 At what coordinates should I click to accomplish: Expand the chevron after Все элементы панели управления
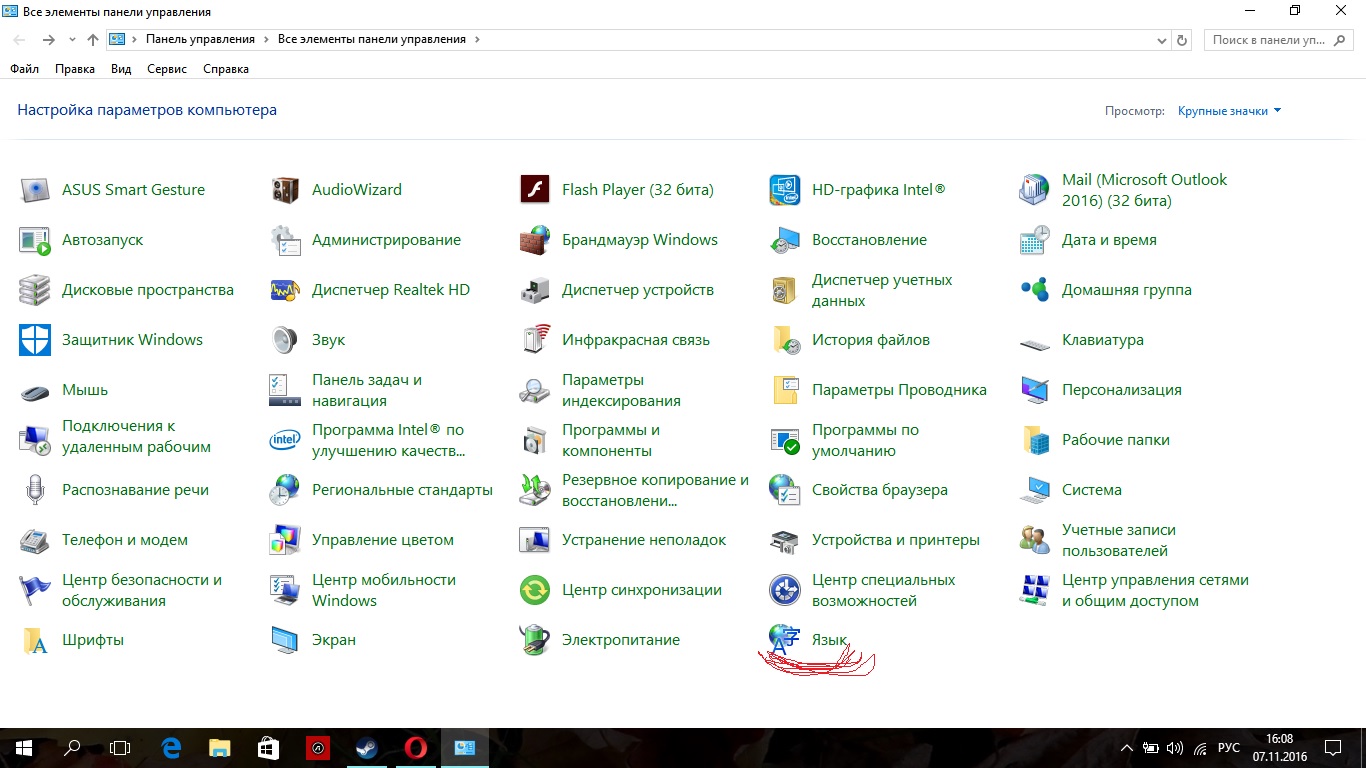(x=477, y=39)
